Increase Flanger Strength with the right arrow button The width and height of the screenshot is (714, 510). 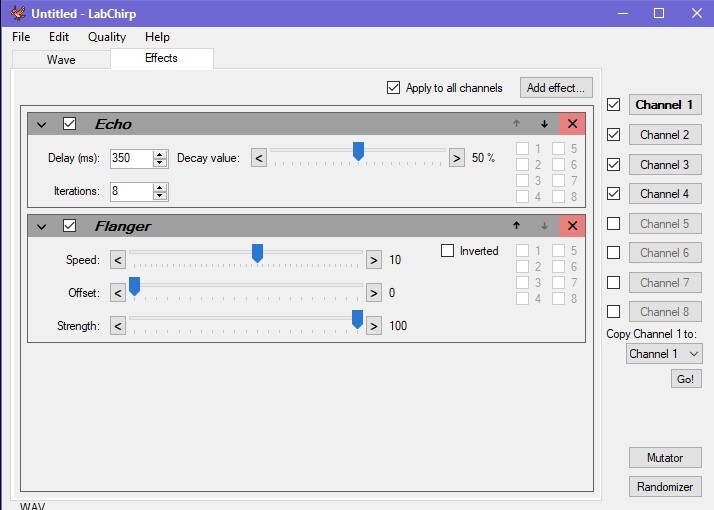(x=374, y=326)
